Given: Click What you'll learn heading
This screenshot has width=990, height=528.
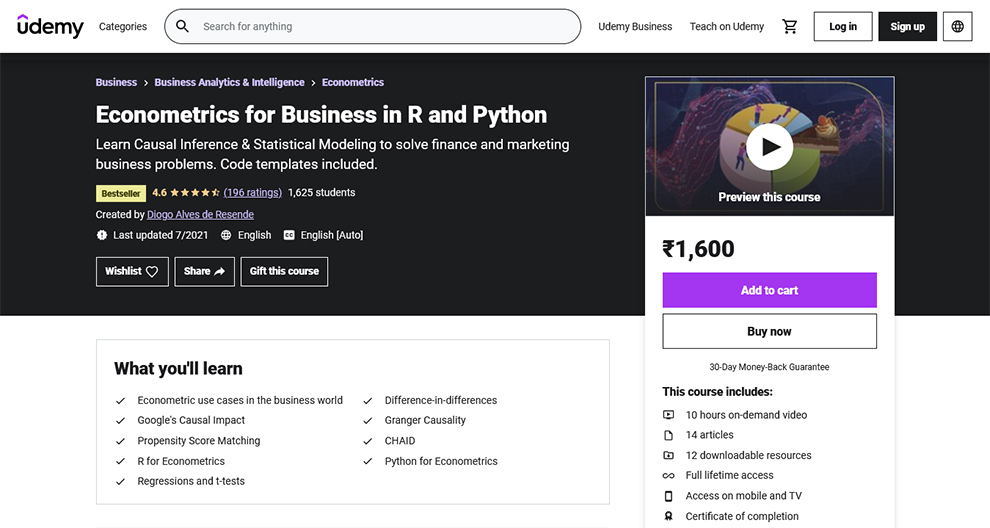Looking at the screenshot, I should tap(178, 369).
